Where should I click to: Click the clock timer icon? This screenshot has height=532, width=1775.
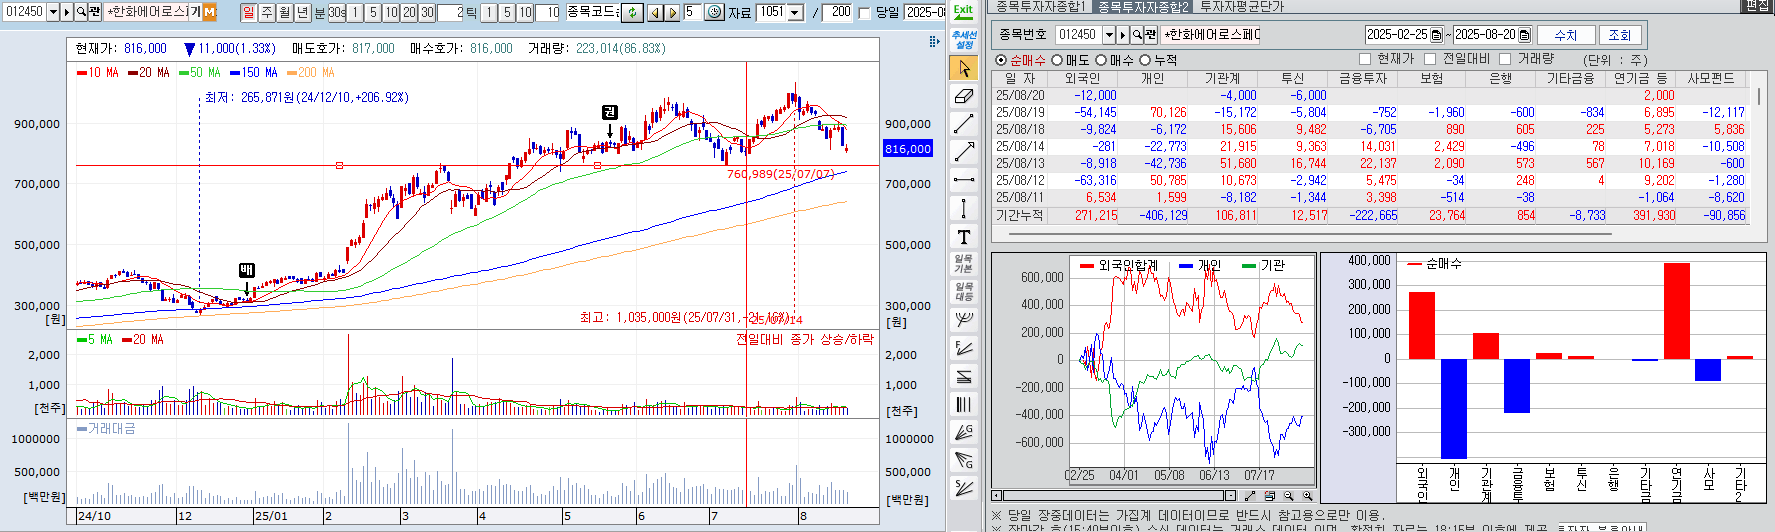click(x=714, y=12)
